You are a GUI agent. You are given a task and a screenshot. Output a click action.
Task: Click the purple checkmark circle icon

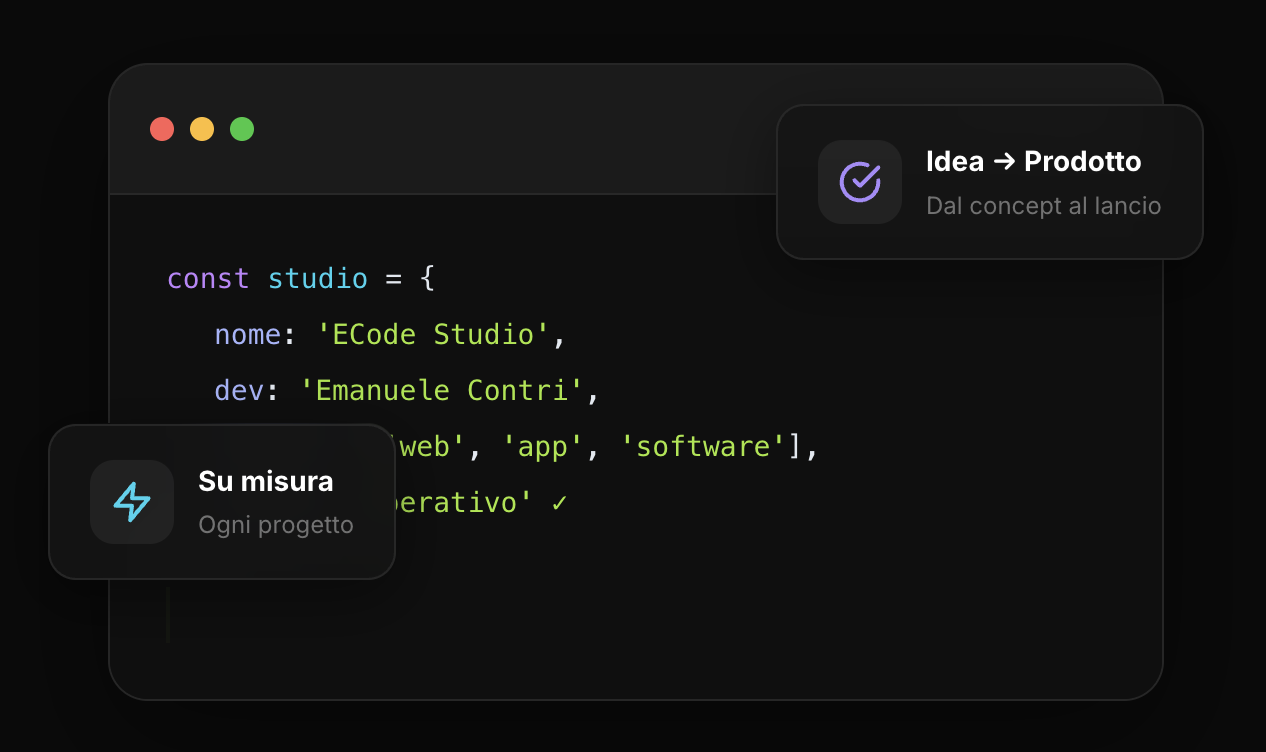point(860,182)
